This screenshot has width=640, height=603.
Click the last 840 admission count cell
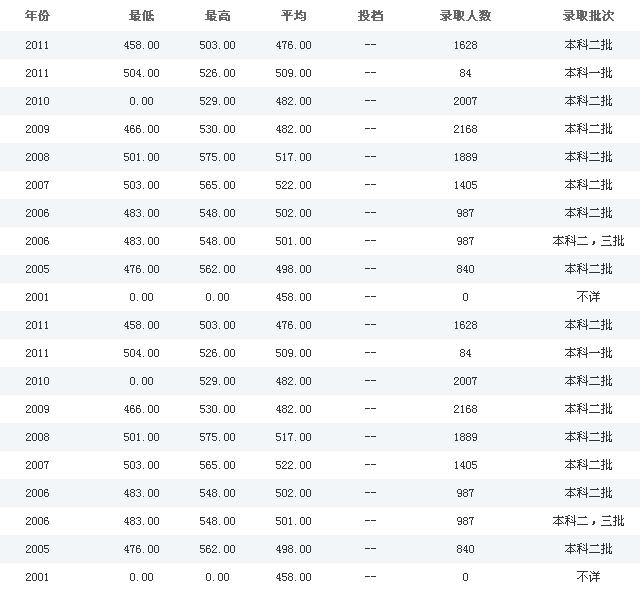465,549
